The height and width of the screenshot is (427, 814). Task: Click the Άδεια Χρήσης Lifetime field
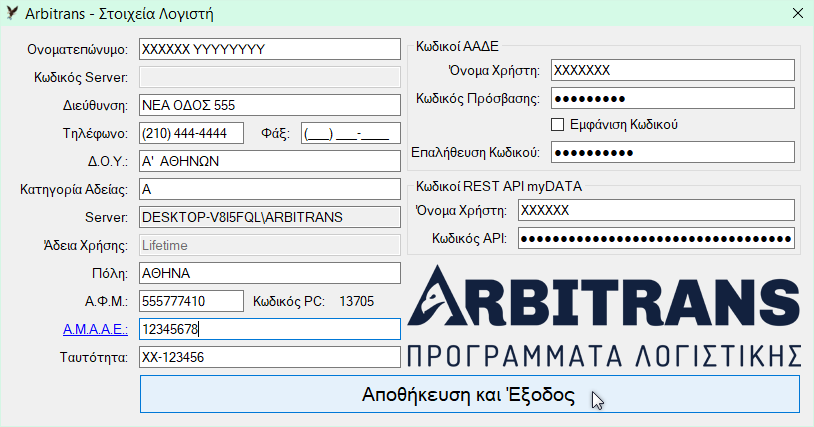269,245
